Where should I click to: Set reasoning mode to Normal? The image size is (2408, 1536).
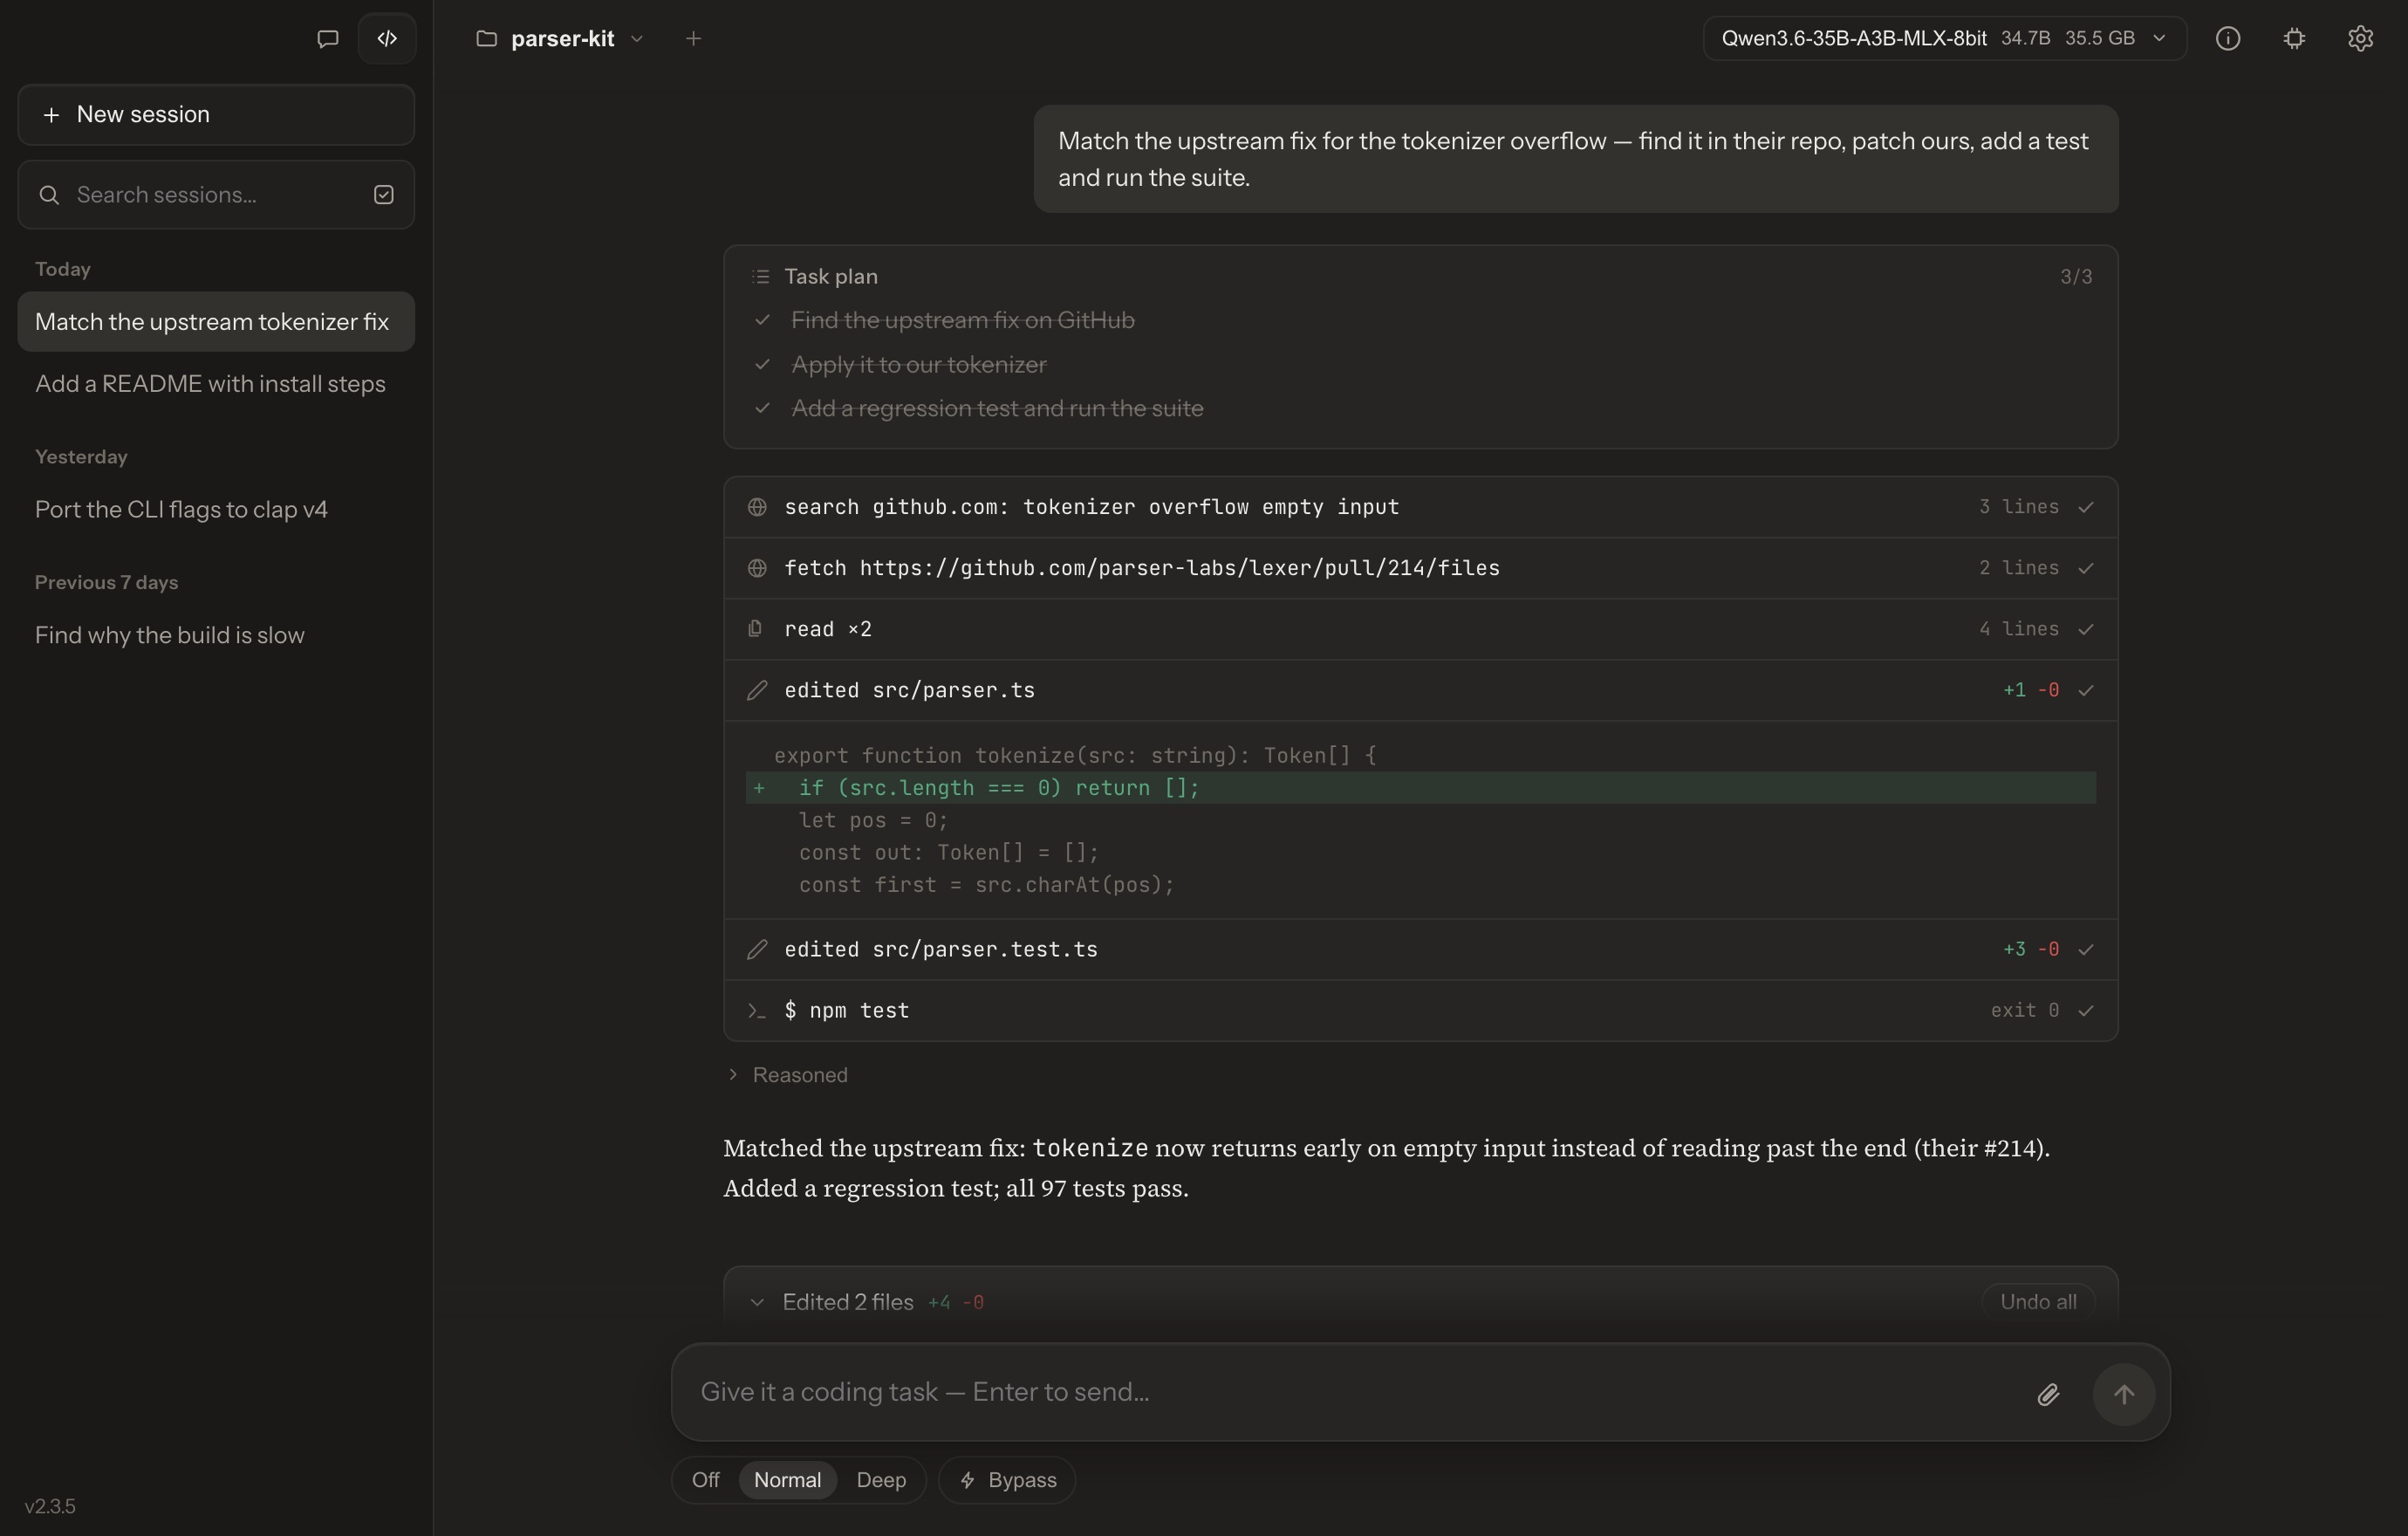point(787,1480)
